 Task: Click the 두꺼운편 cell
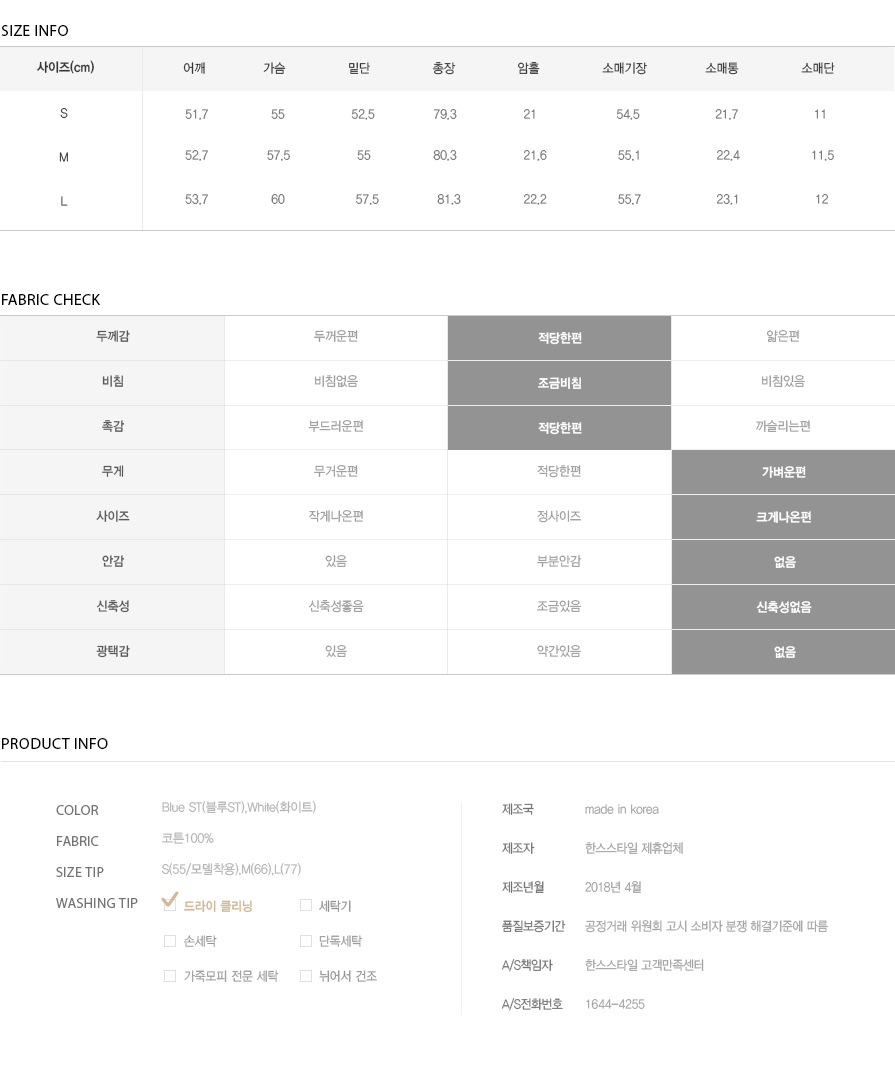(336, 336)
